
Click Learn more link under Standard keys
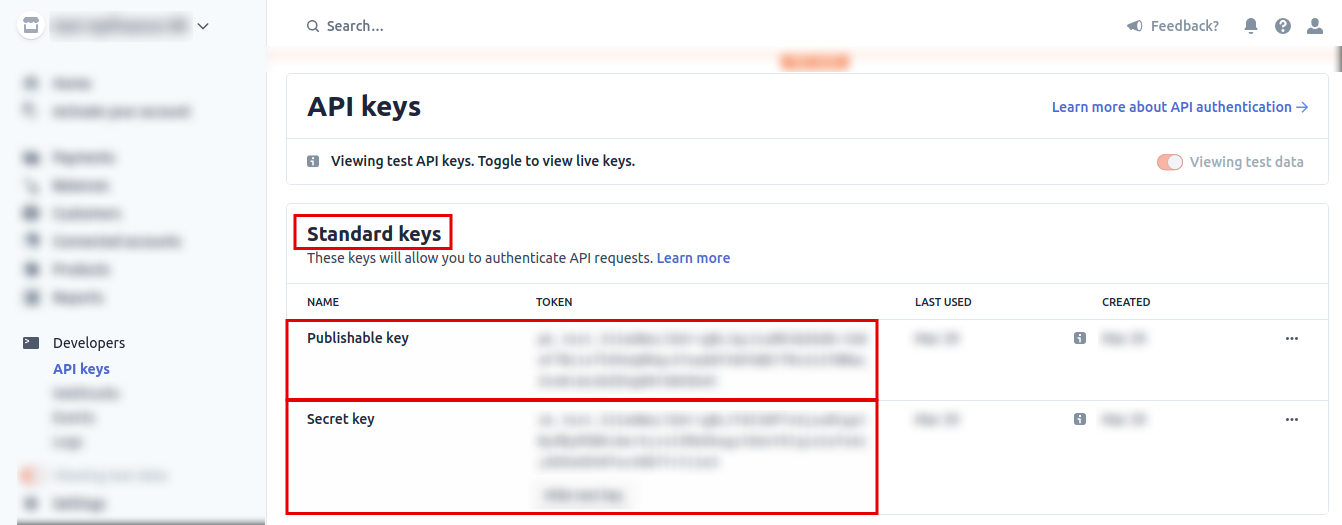(x=693, y=258)
